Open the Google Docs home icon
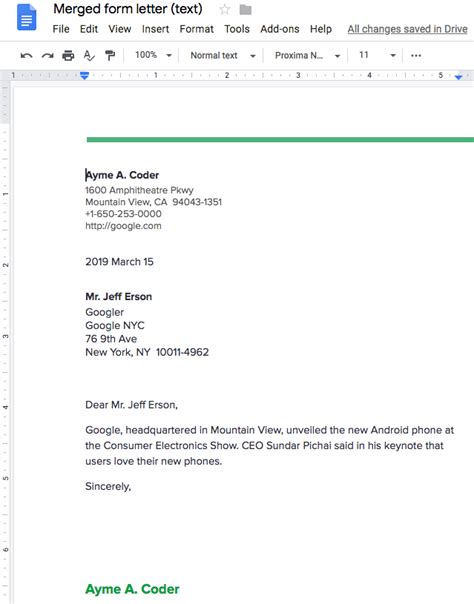 27,17
